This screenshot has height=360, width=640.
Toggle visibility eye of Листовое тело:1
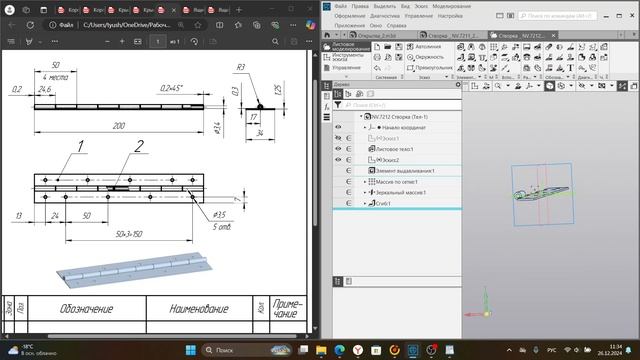[338, 149]
